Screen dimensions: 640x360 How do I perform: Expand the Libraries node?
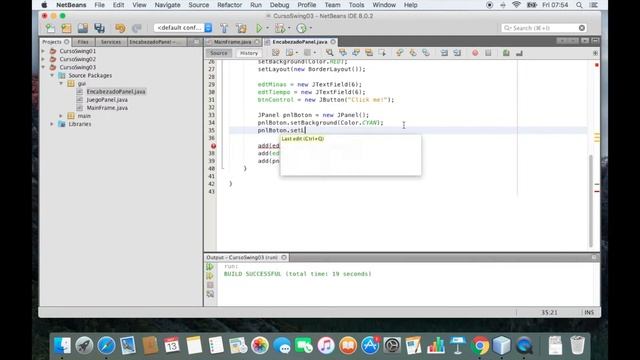tap(52, 124)
